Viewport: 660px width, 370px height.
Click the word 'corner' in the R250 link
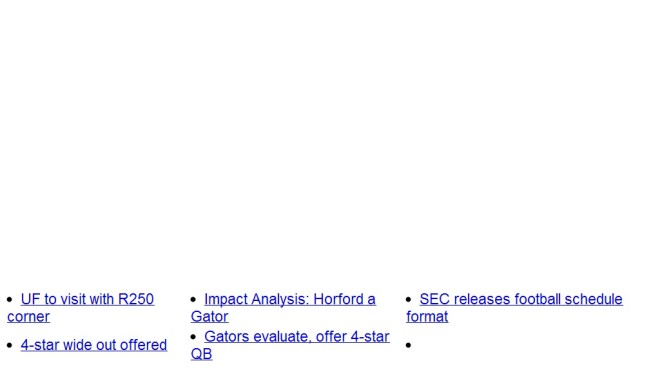28,317
